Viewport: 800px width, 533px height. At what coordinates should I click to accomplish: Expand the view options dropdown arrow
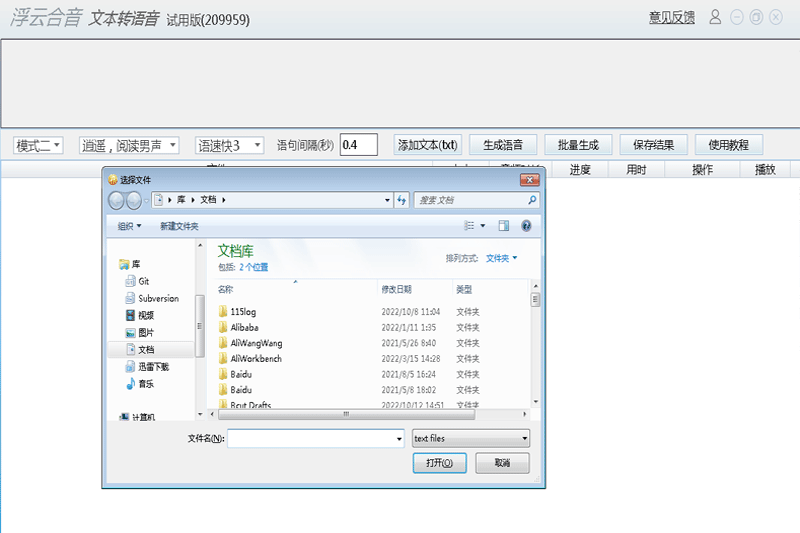click(483, 225)
